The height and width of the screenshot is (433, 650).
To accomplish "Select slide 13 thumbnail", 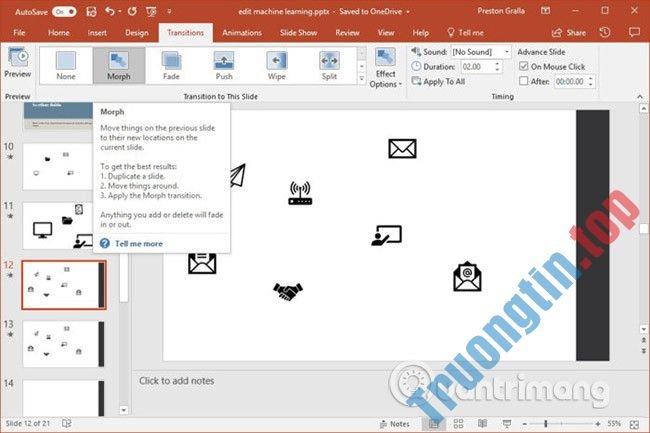I will (64, 344).
